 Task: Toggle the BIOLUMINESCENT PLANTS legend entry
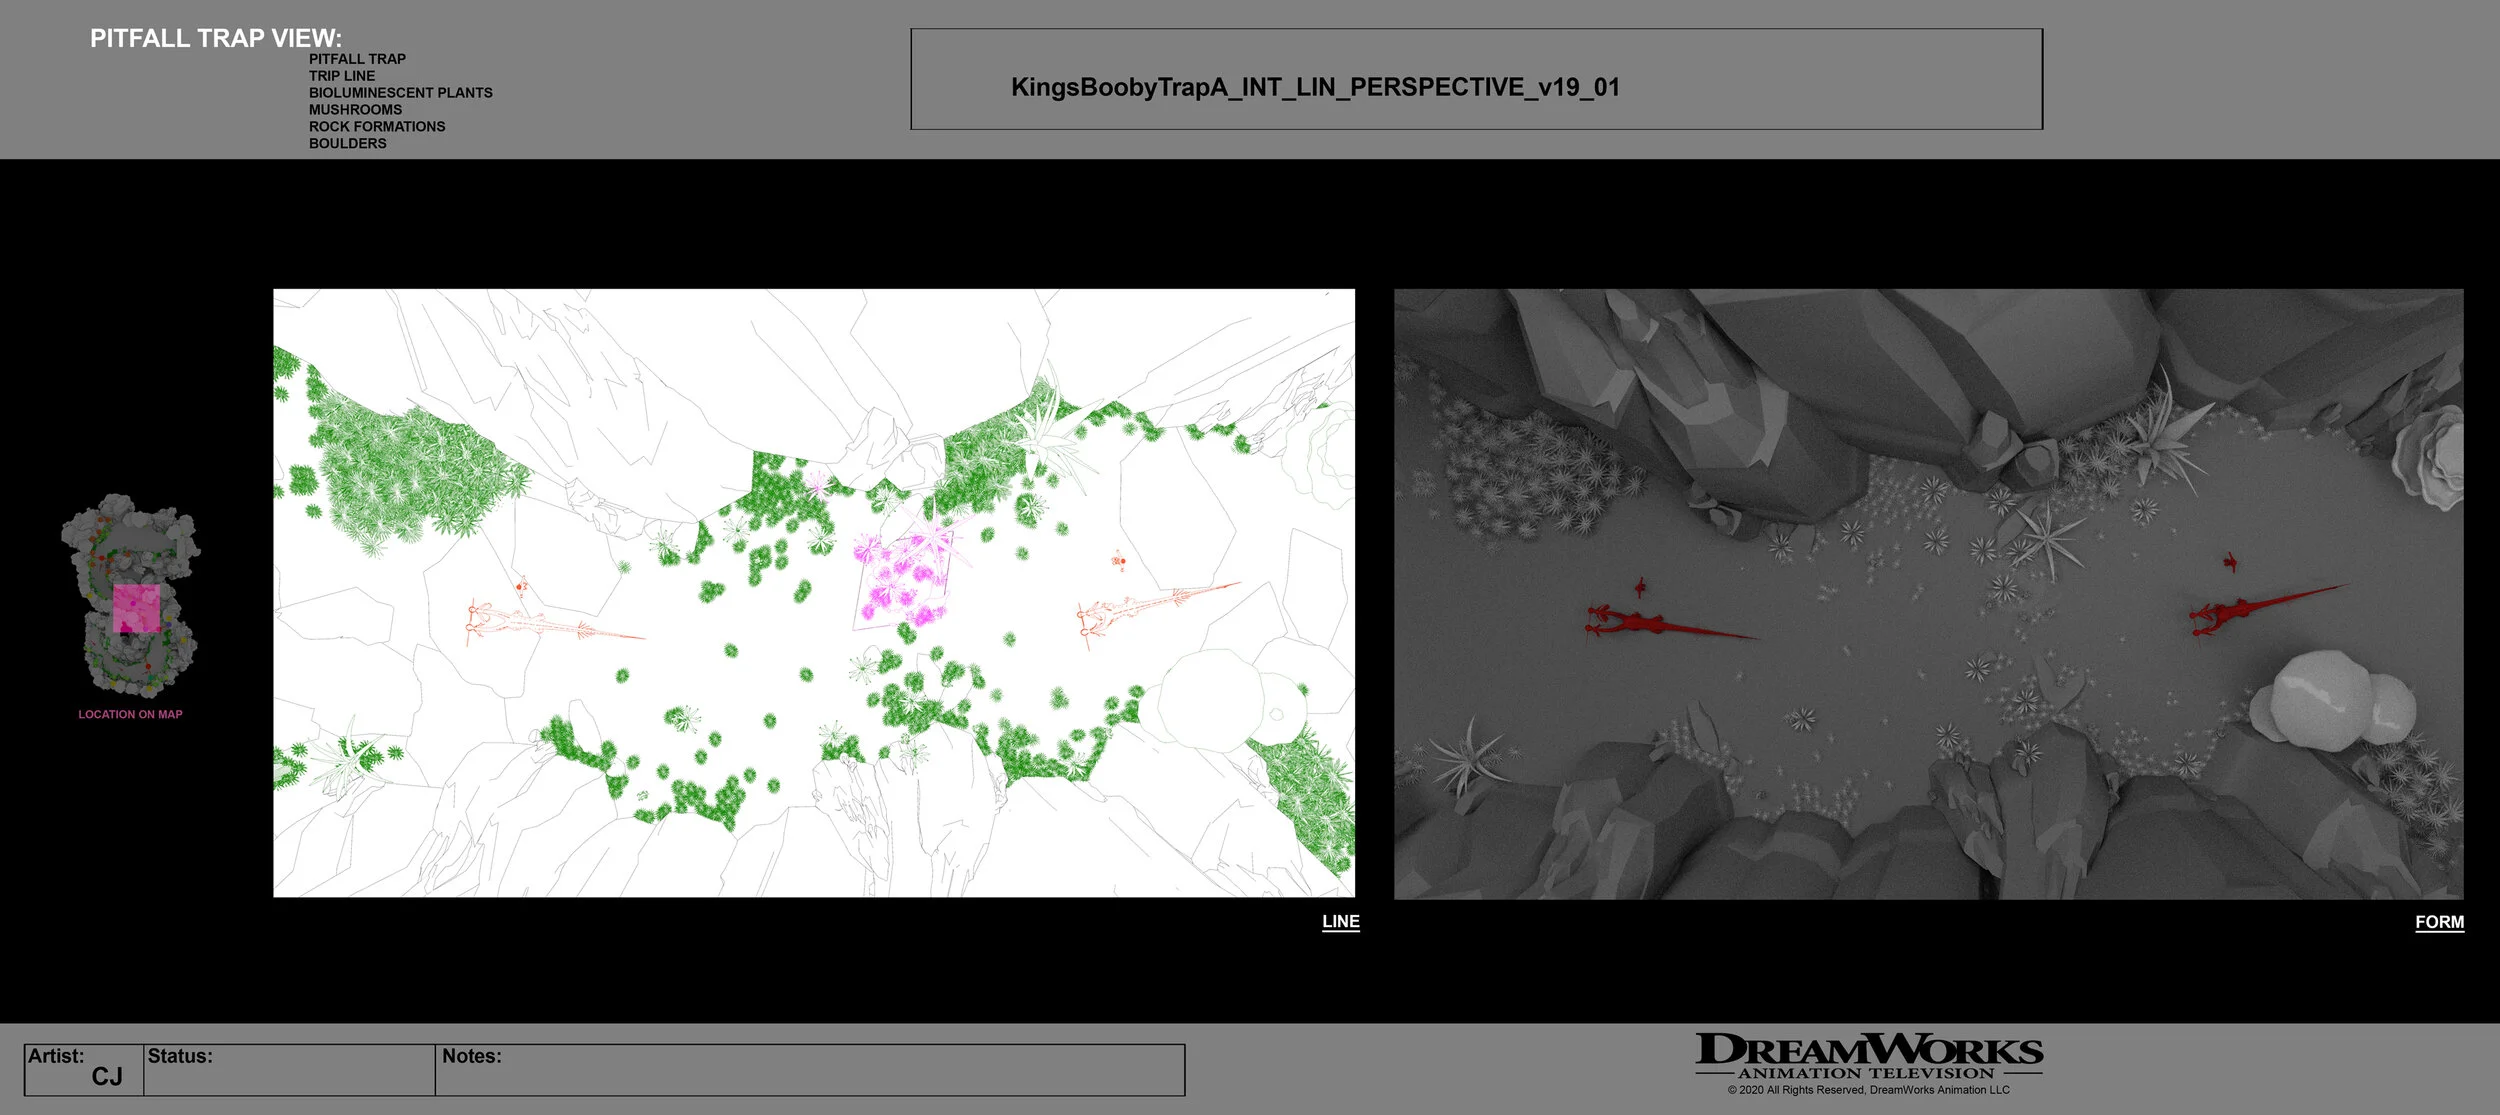pos(402,92)
